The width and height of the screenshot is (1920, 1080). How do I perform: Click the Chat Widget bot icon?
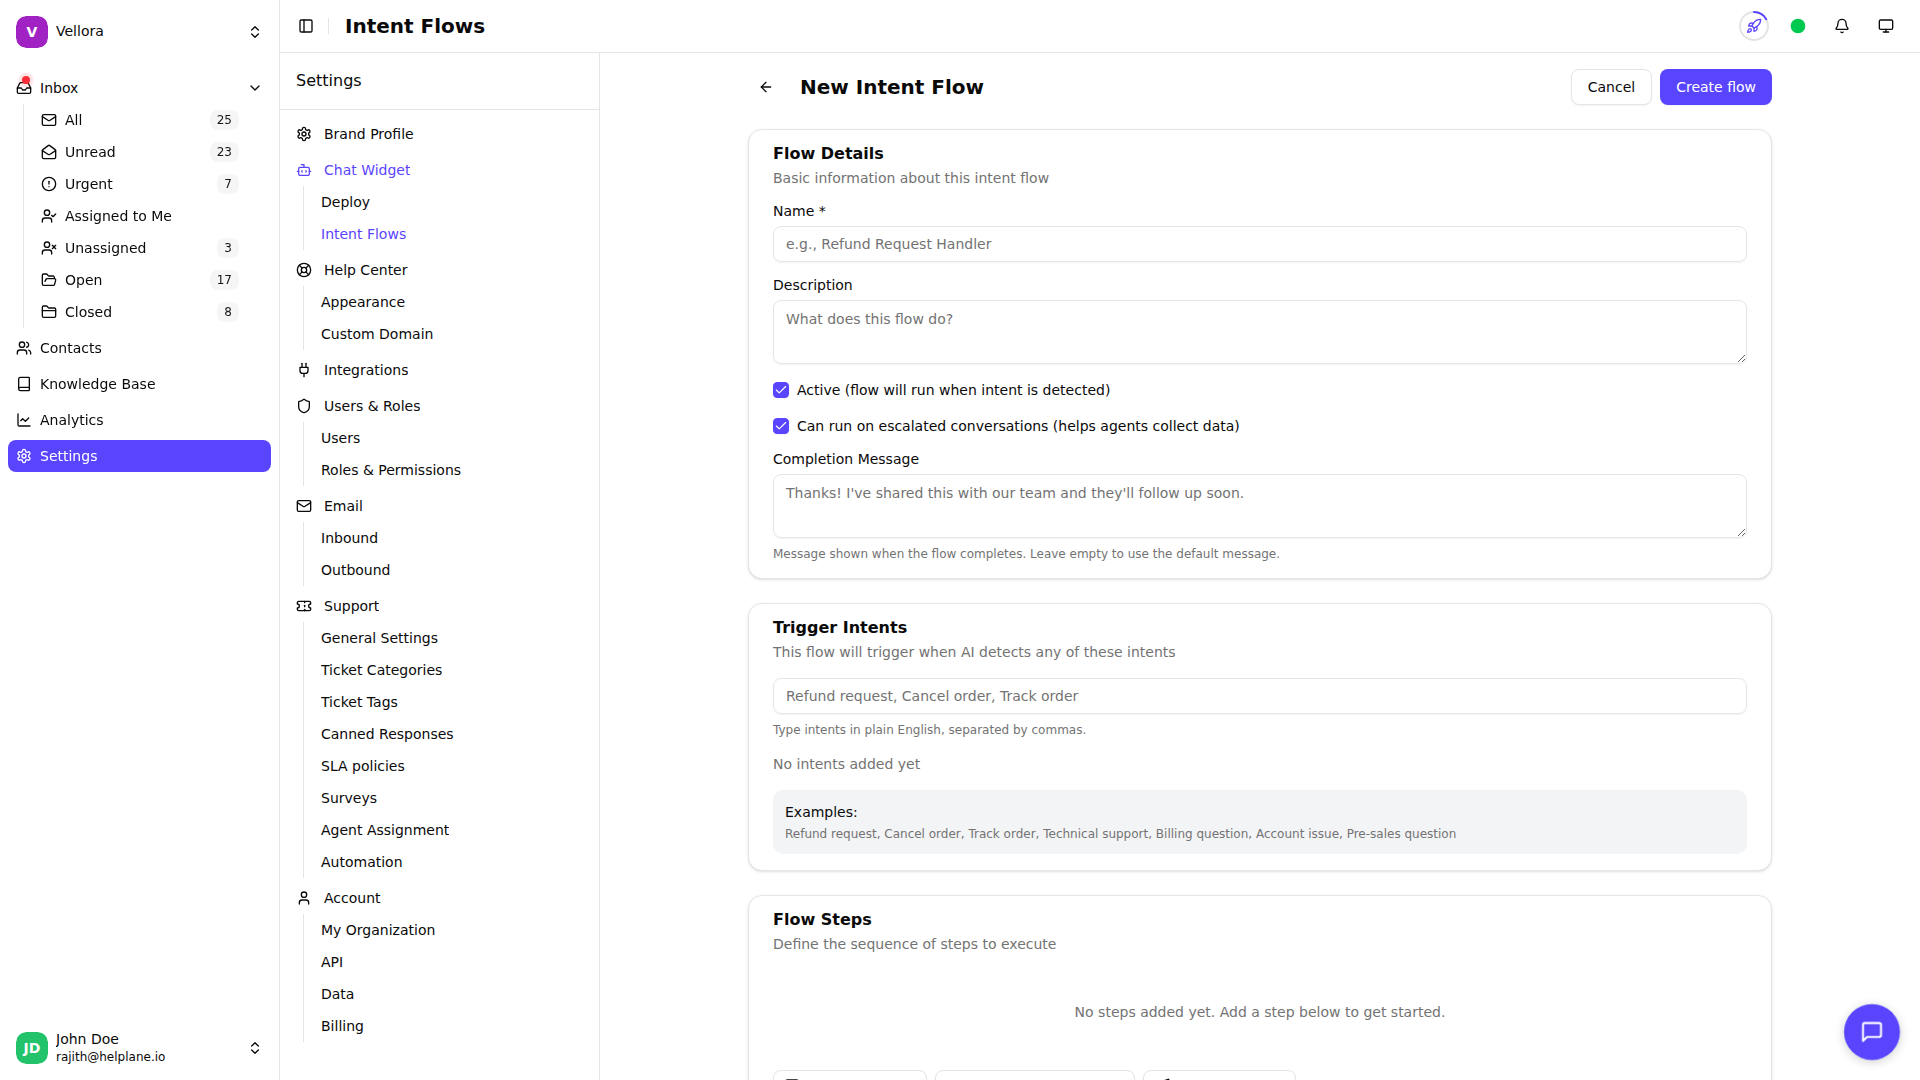(304, 170)
